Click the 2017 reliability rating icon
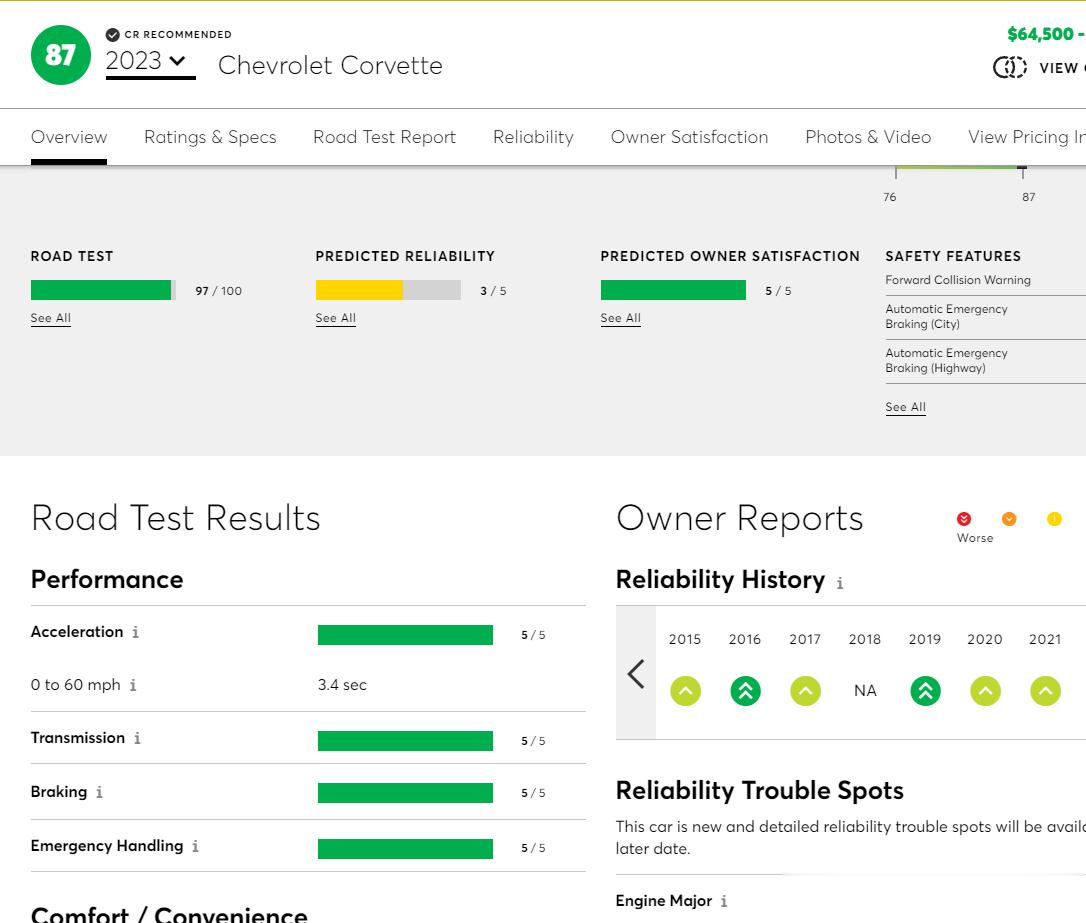This screenshot has height=923, width=1086. coord(805,691)
